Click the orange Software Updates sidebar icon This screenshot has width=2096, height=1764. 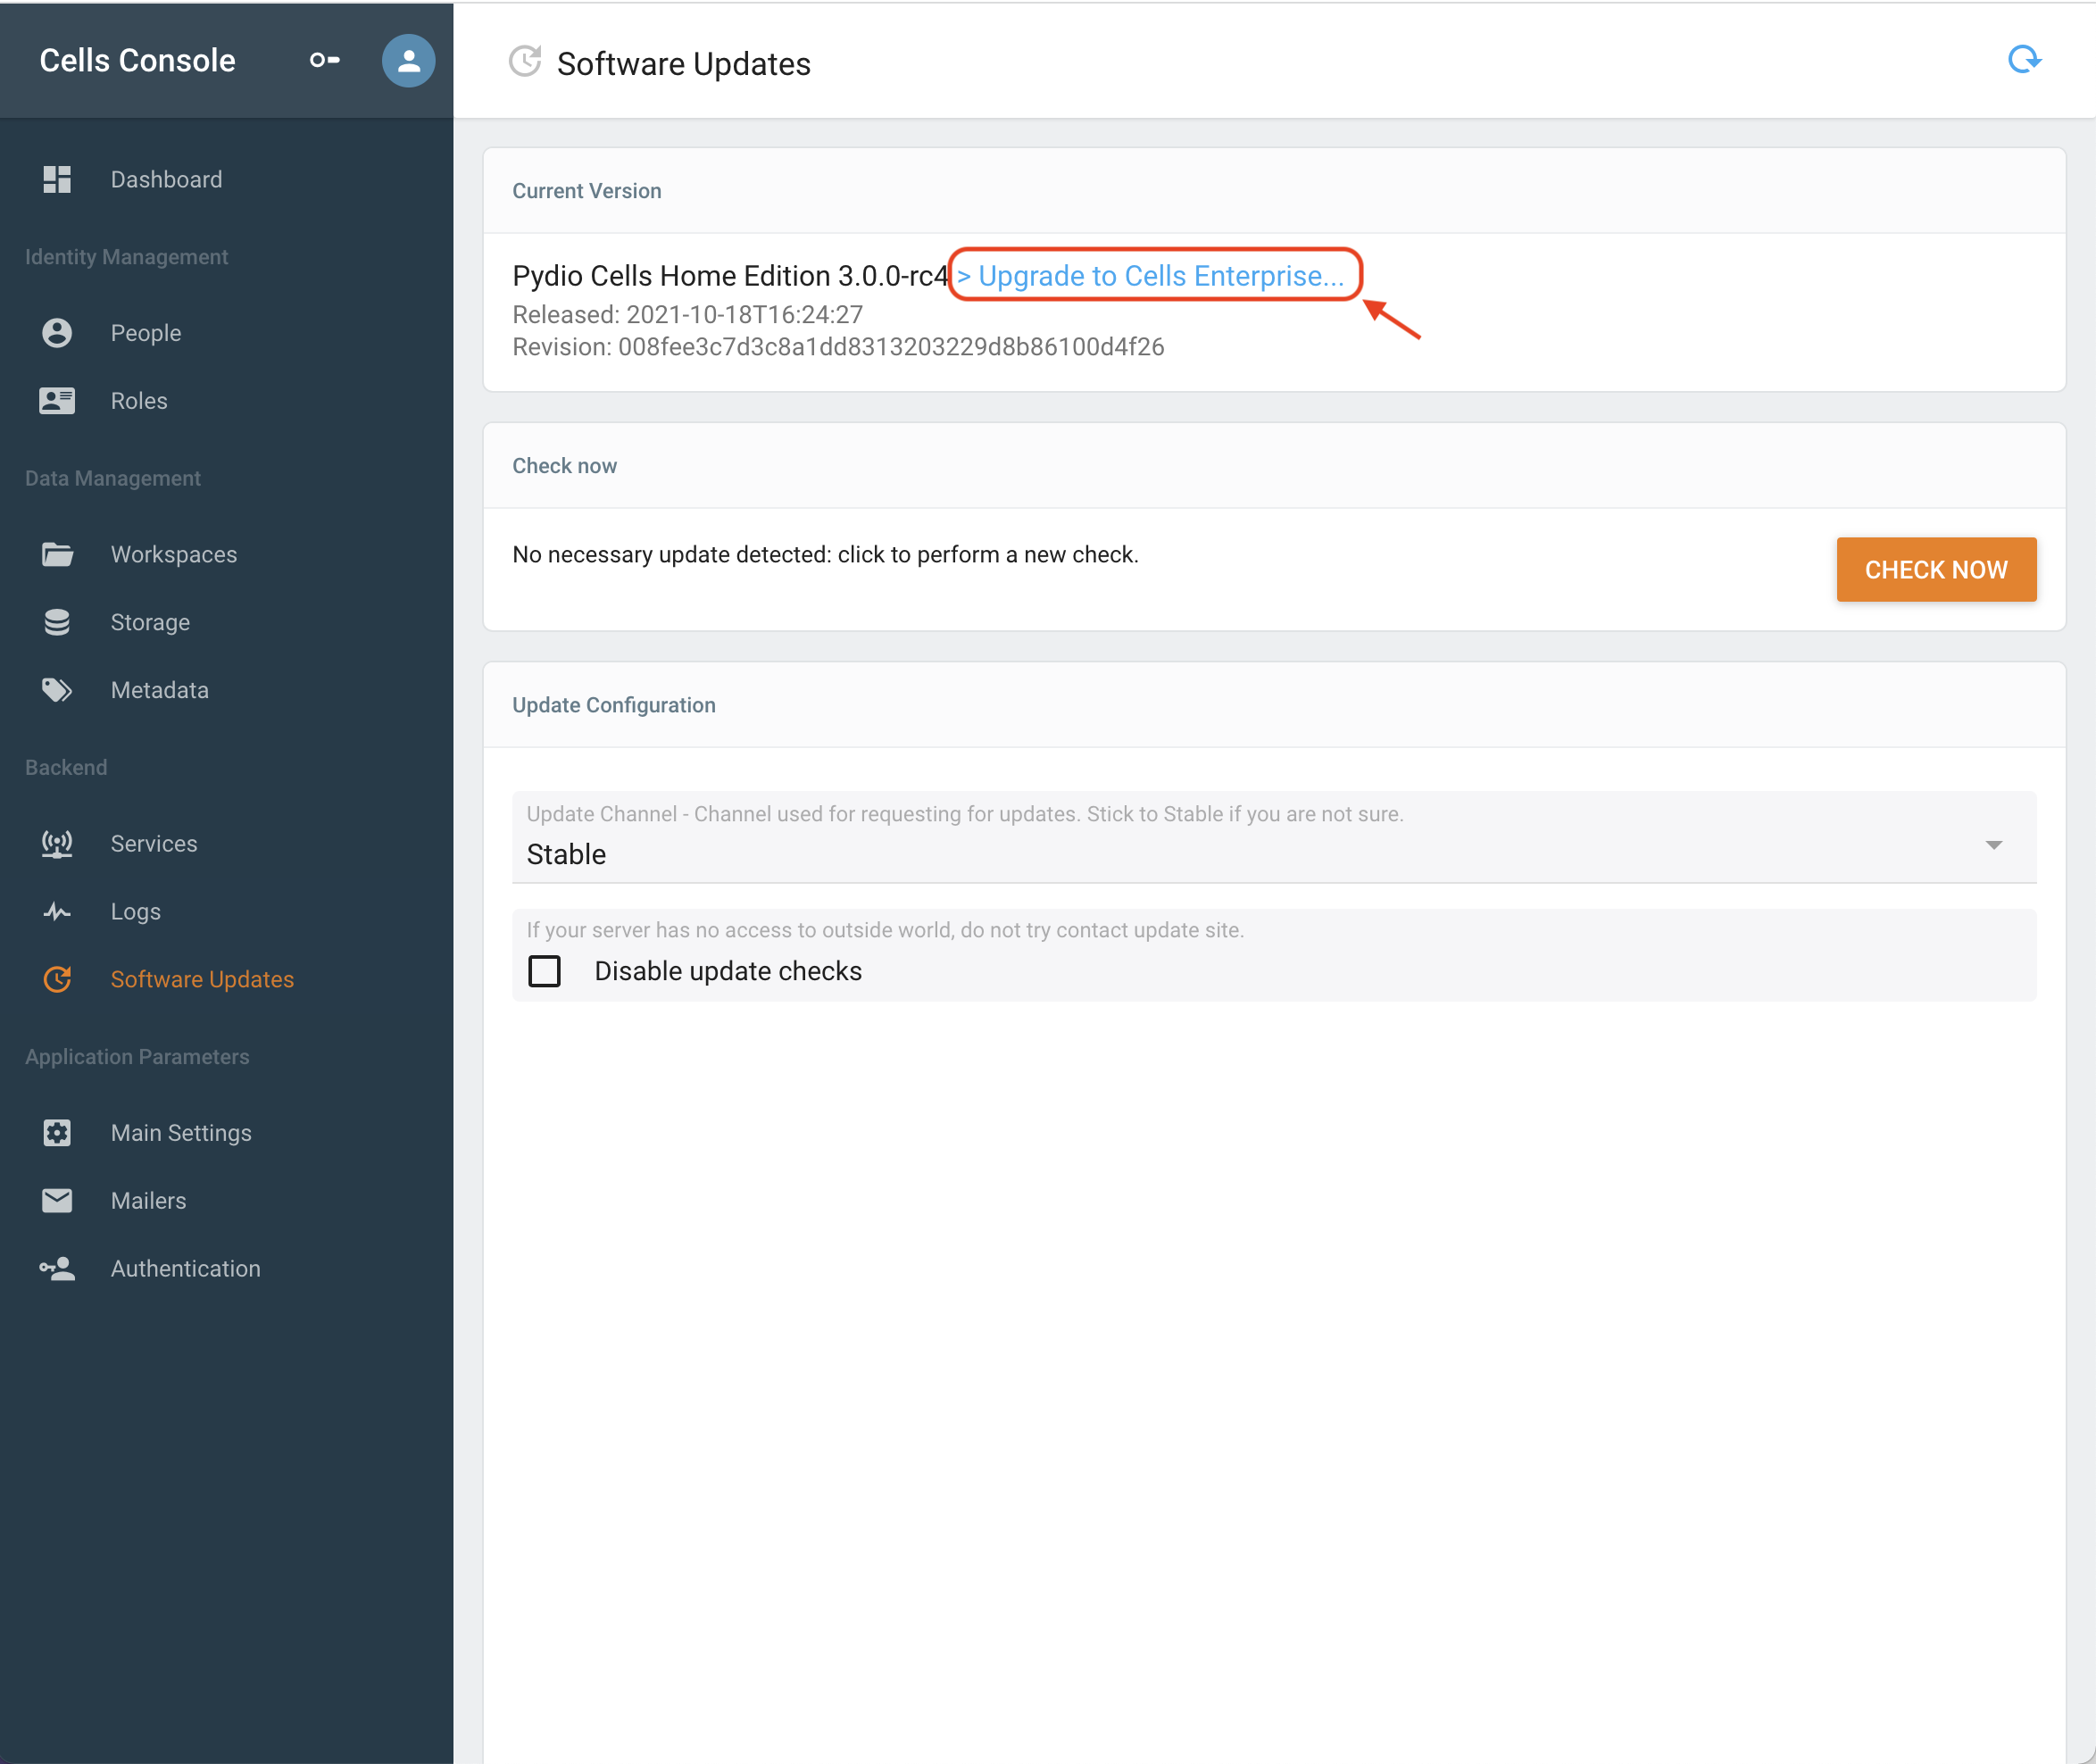[x=57, y=979]
